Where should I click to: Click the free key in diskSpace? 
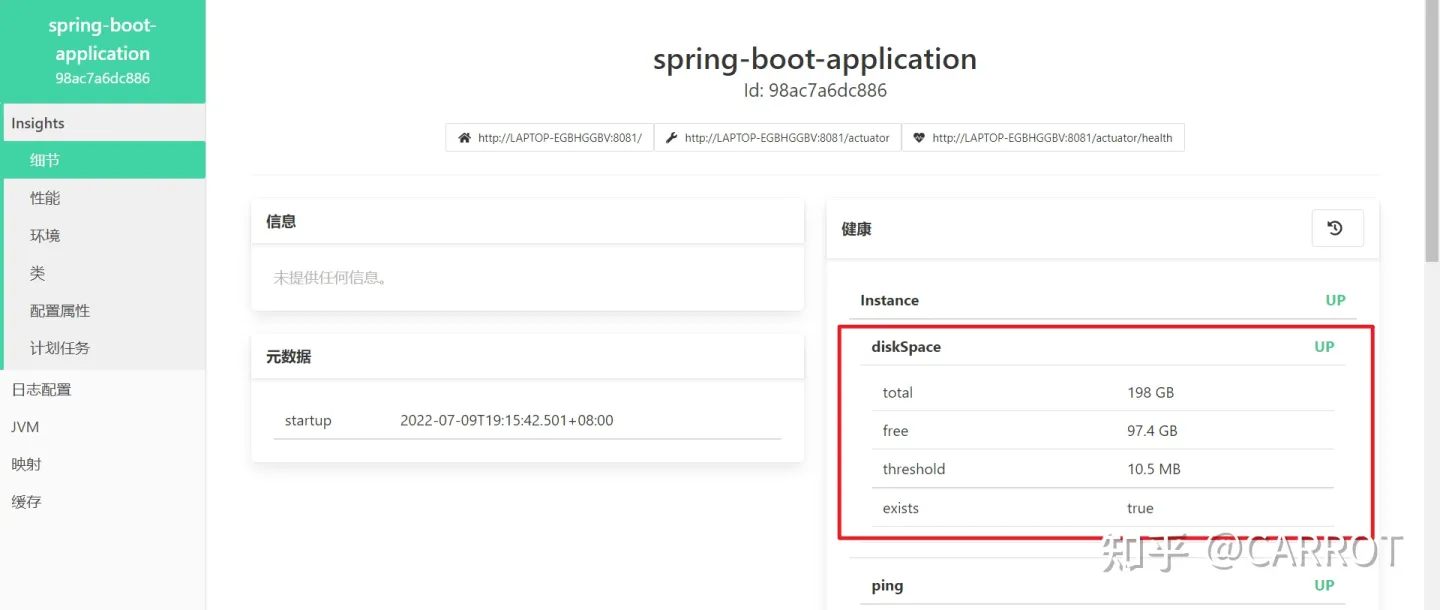(895, 431)
